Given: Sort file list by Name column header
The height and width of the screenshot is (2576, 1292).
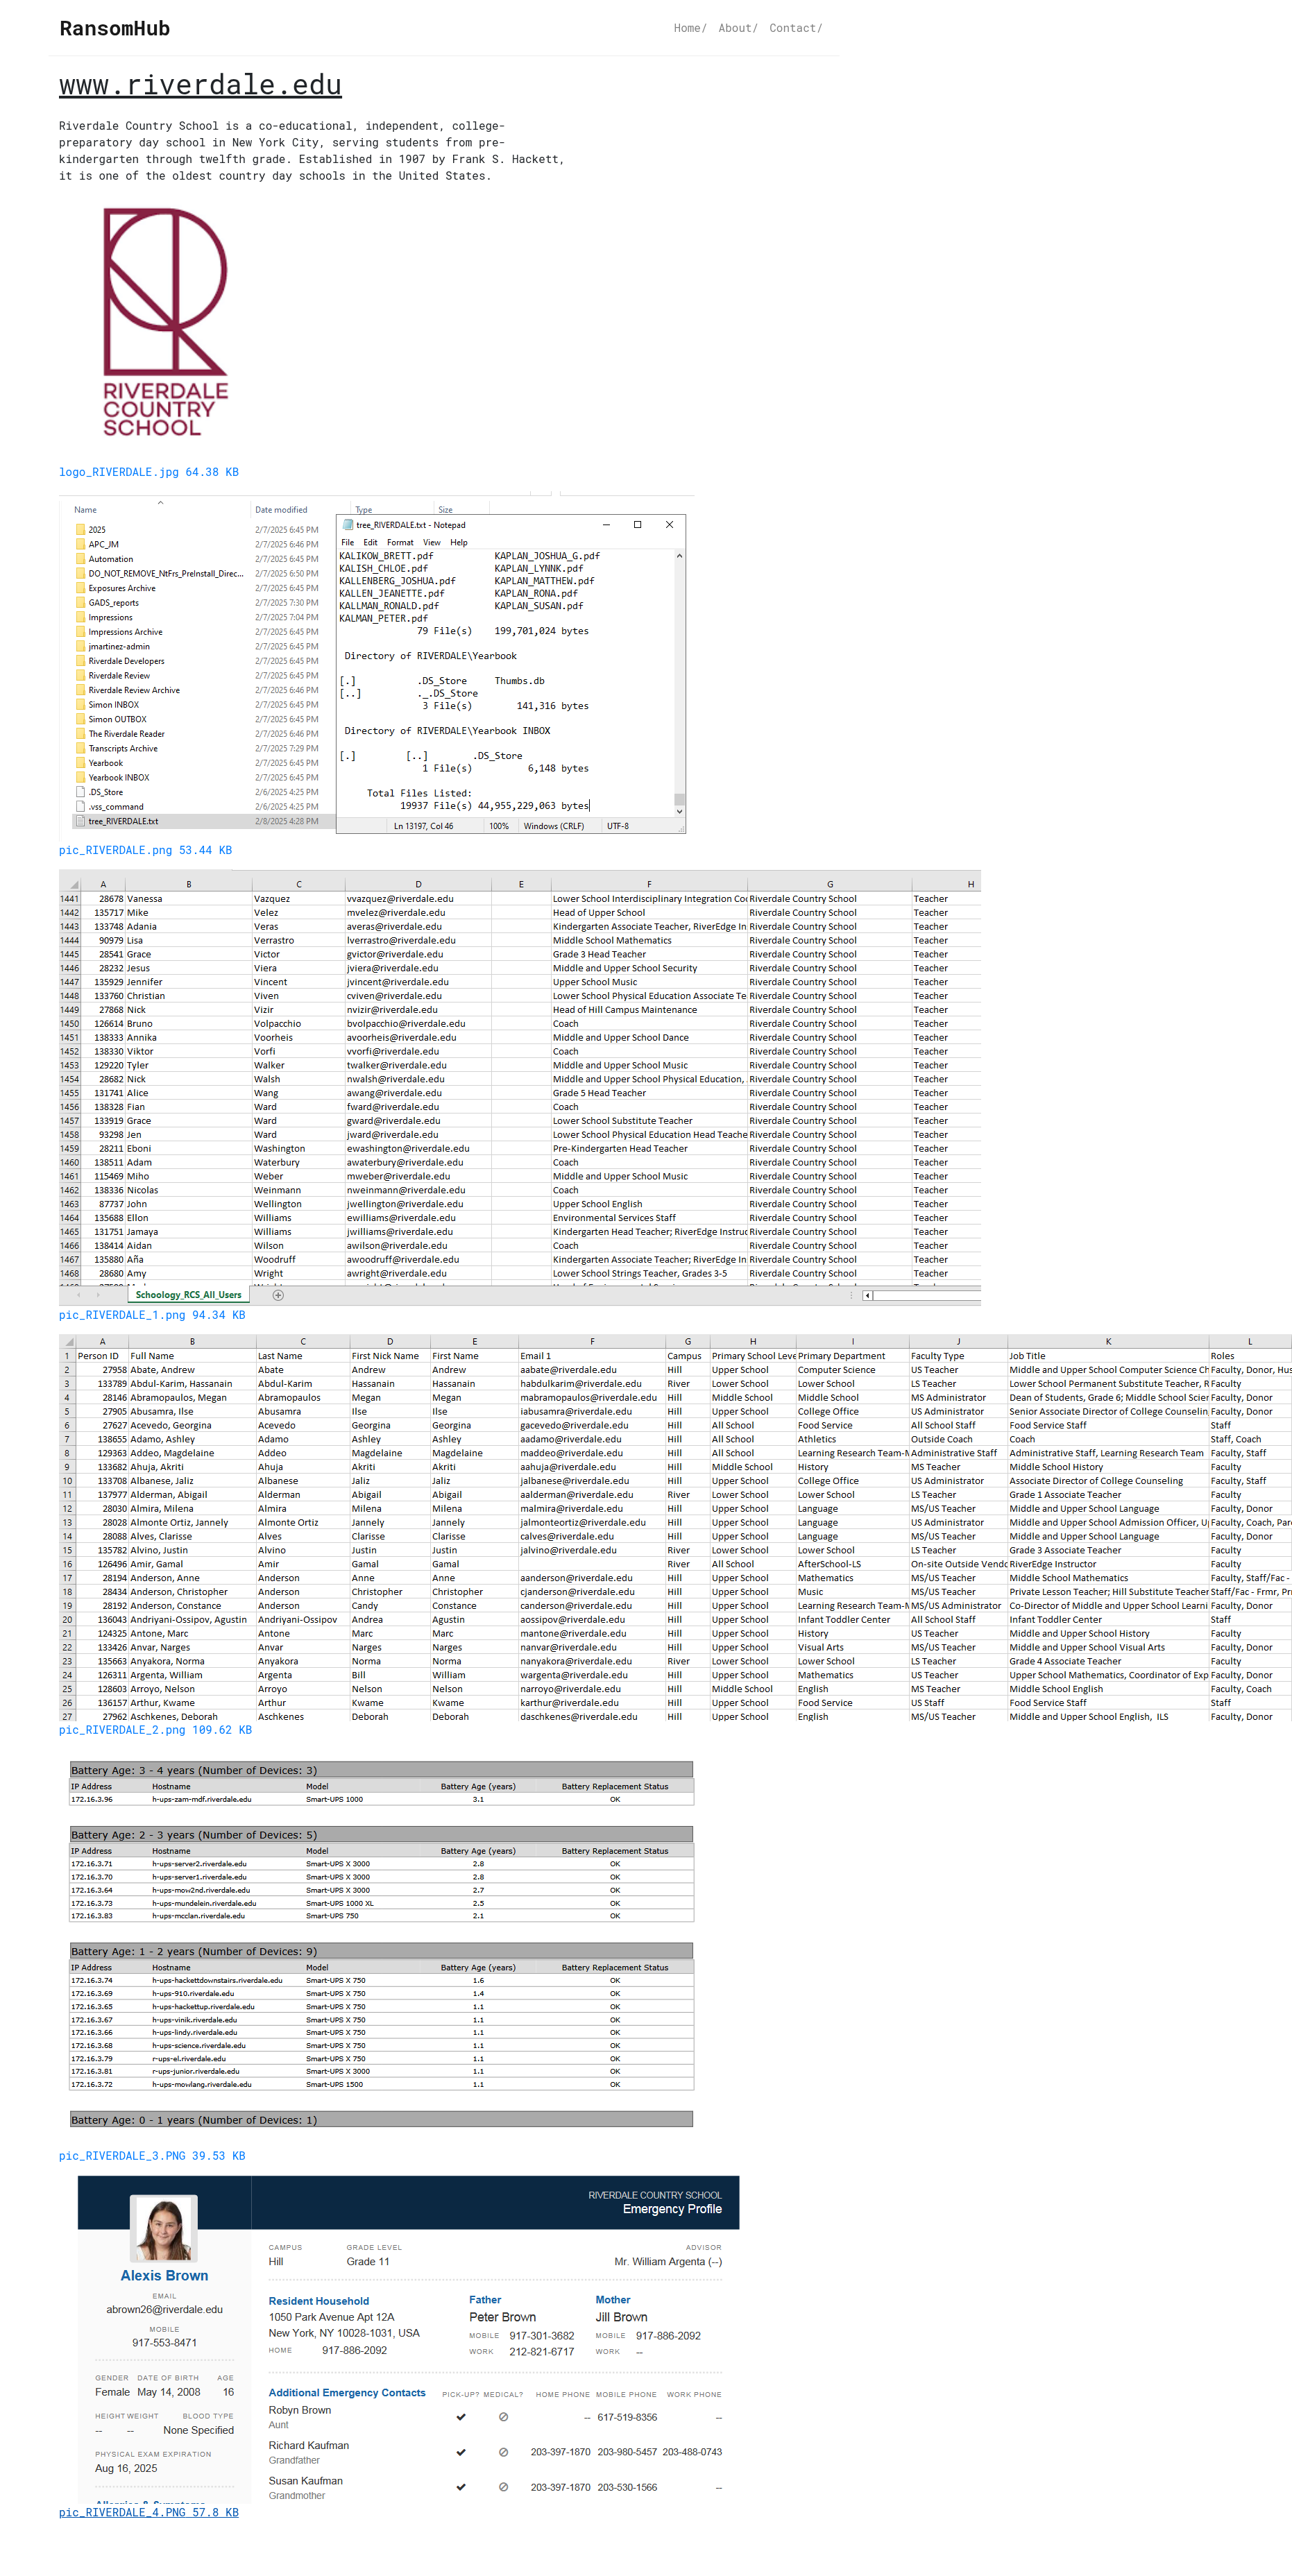Looking at the screenshot, I should 85,510.
